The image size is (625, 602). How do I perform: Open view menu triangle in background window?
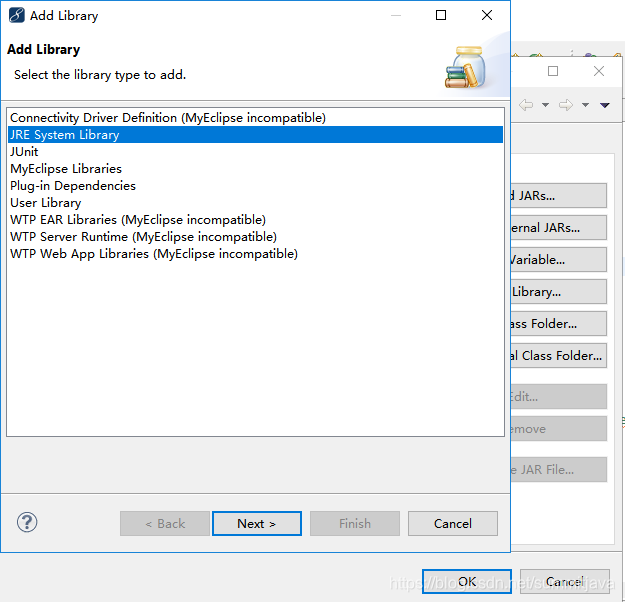(x=605, y=105)
